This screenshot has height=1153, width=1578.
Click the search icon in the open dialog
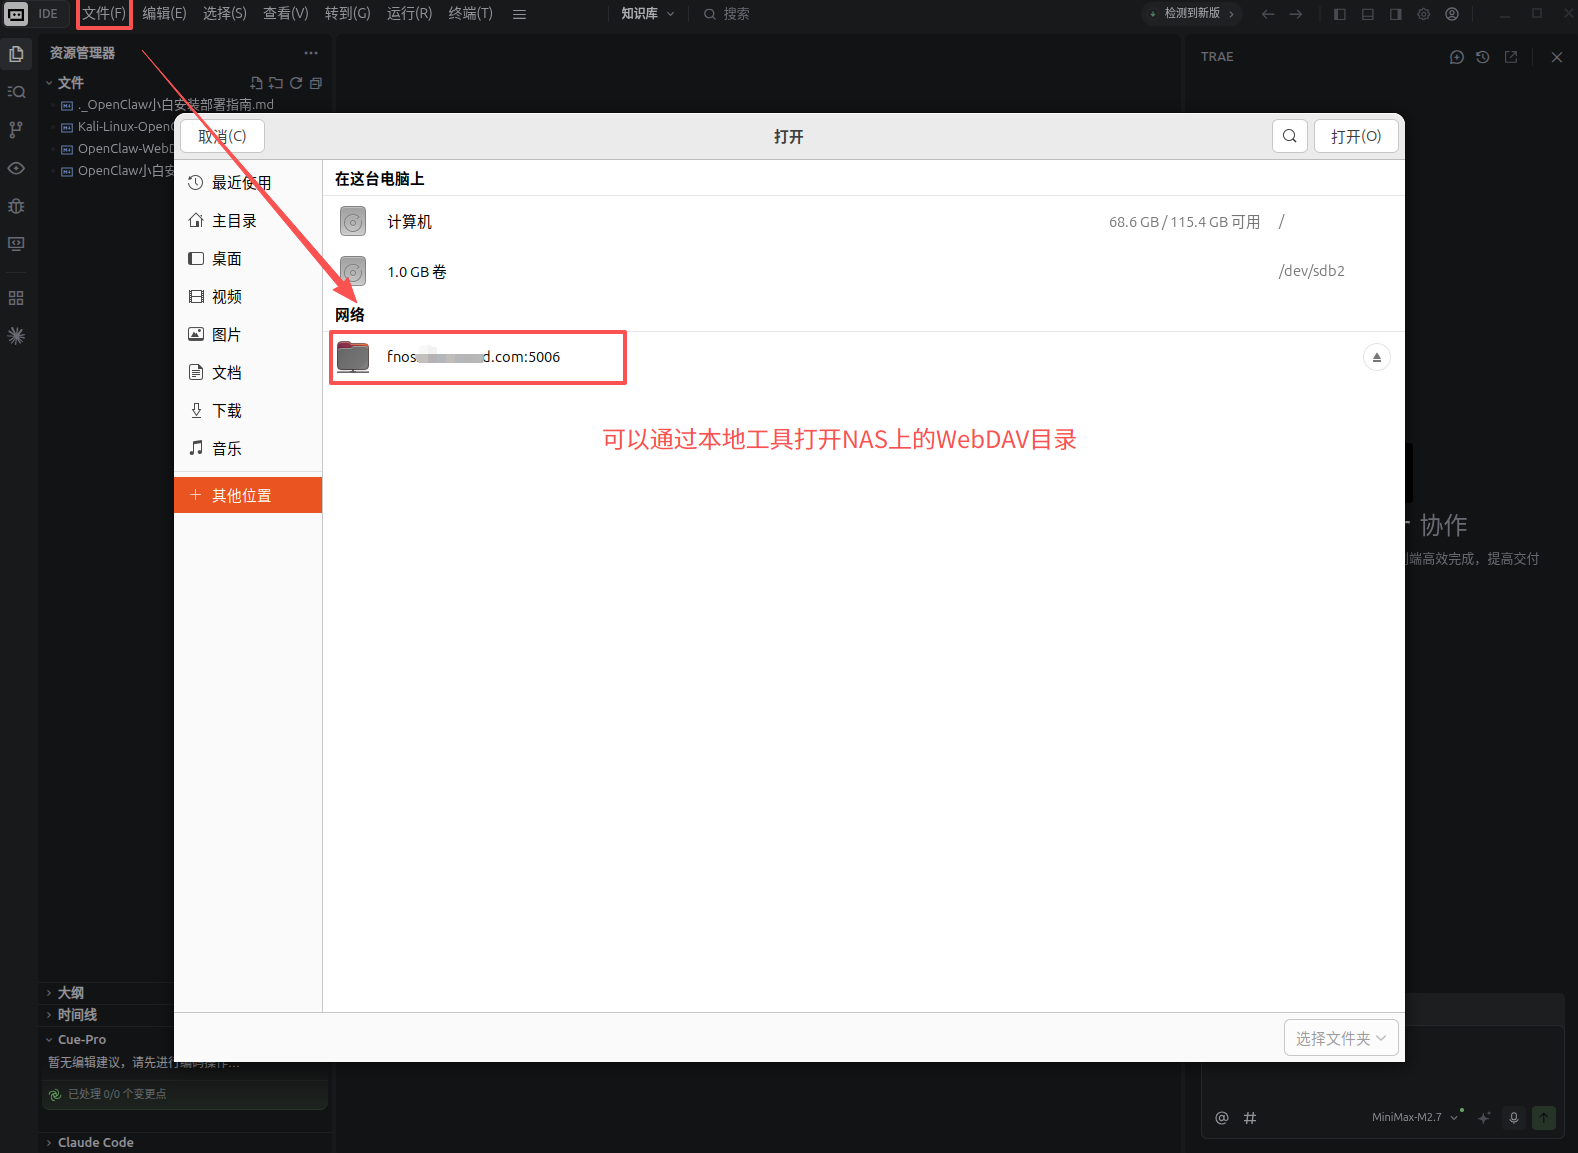(x=1289, y=136)
